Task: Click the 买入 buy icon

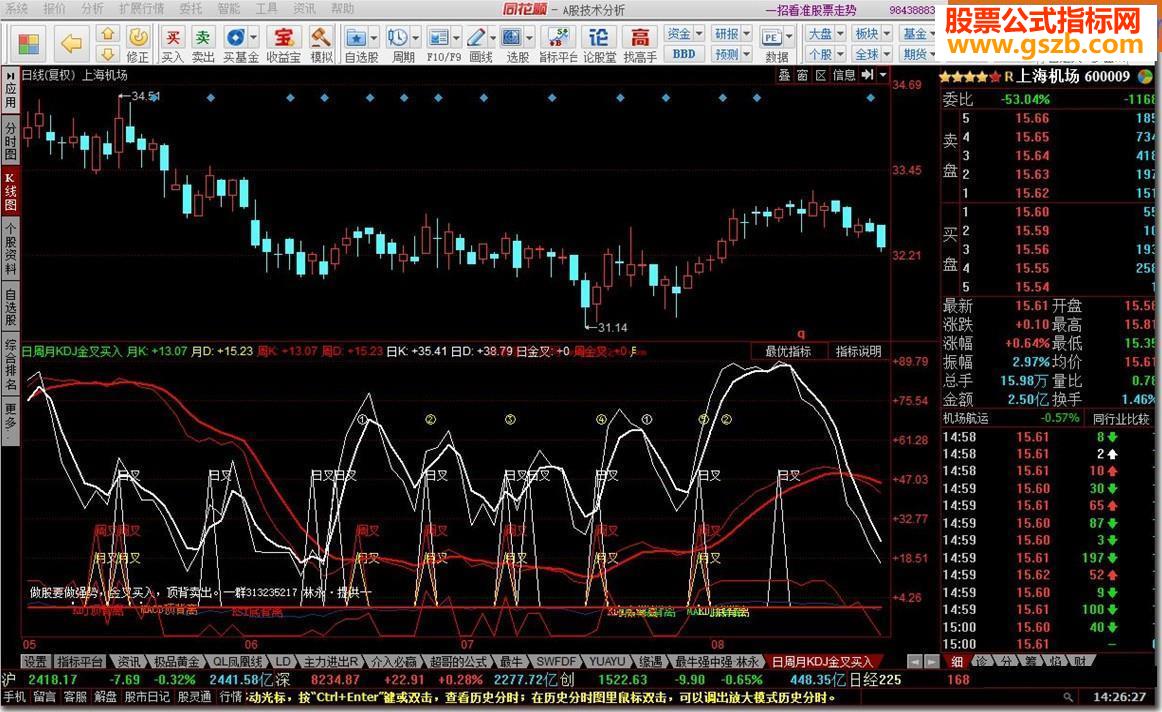Action: [x=173, y=44]
